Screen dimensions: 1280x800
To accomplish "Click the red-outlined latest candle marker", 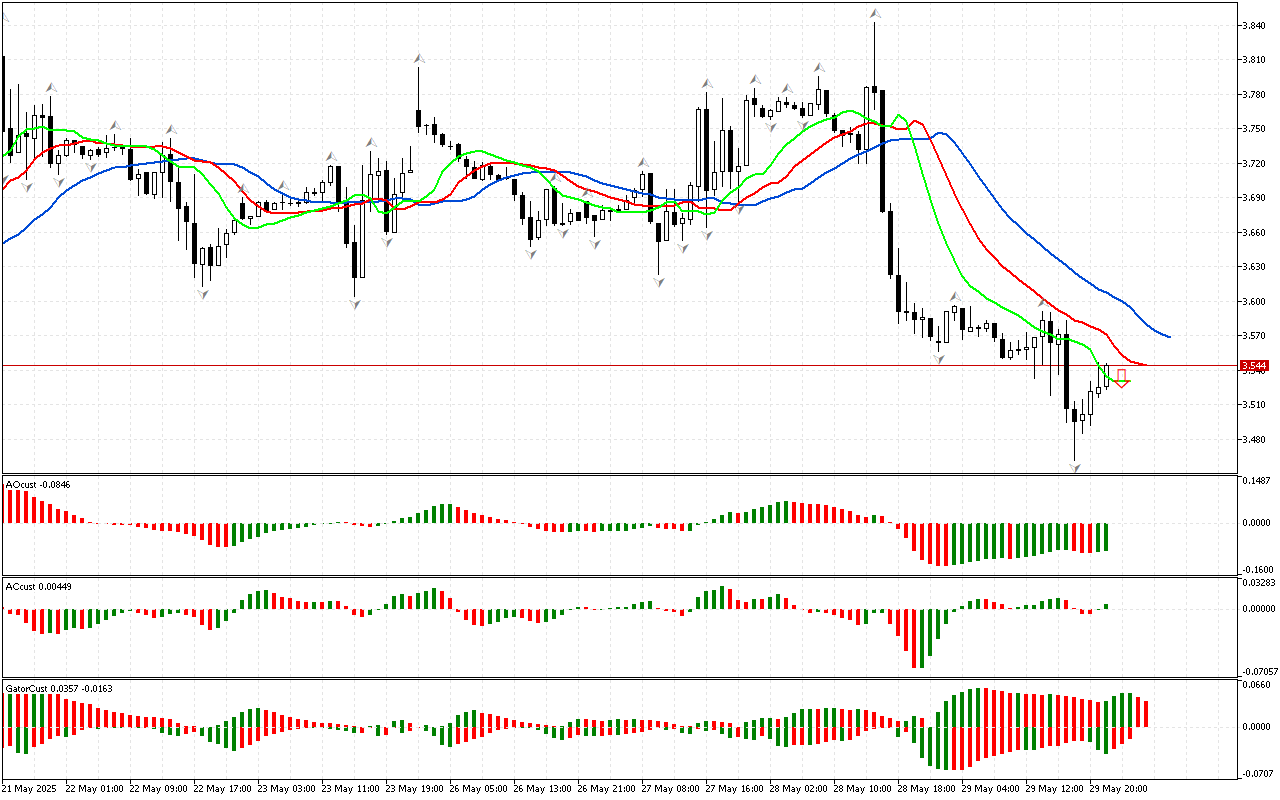I will (1122, 377).
